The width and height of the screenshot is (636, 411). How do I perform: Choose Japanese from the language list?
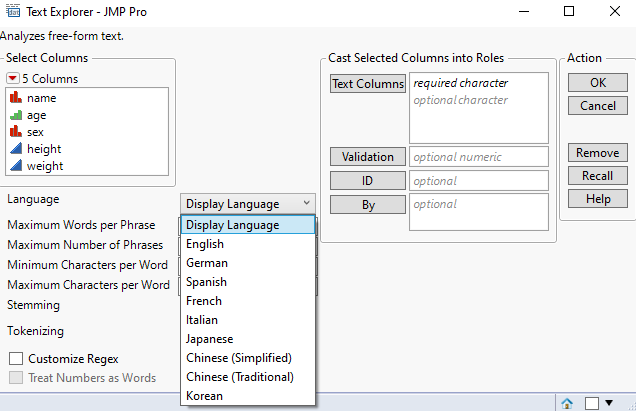(x=210, y=339)
